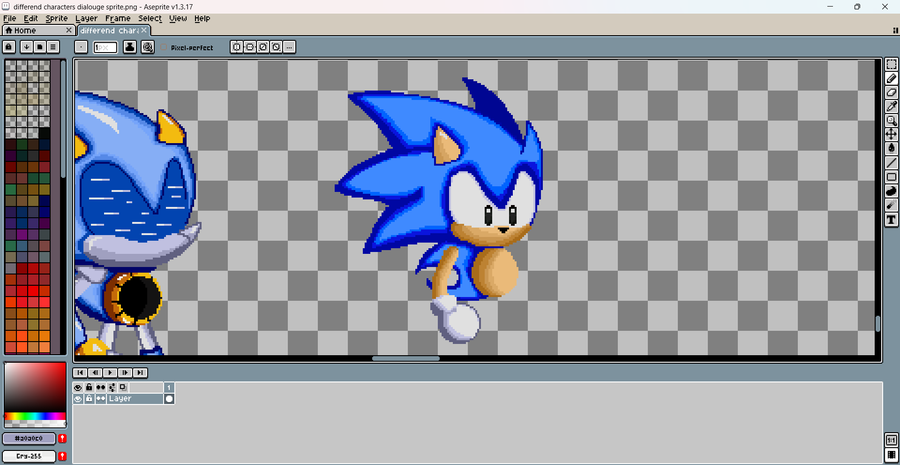Click the brush size field

[x=105, y=47]
